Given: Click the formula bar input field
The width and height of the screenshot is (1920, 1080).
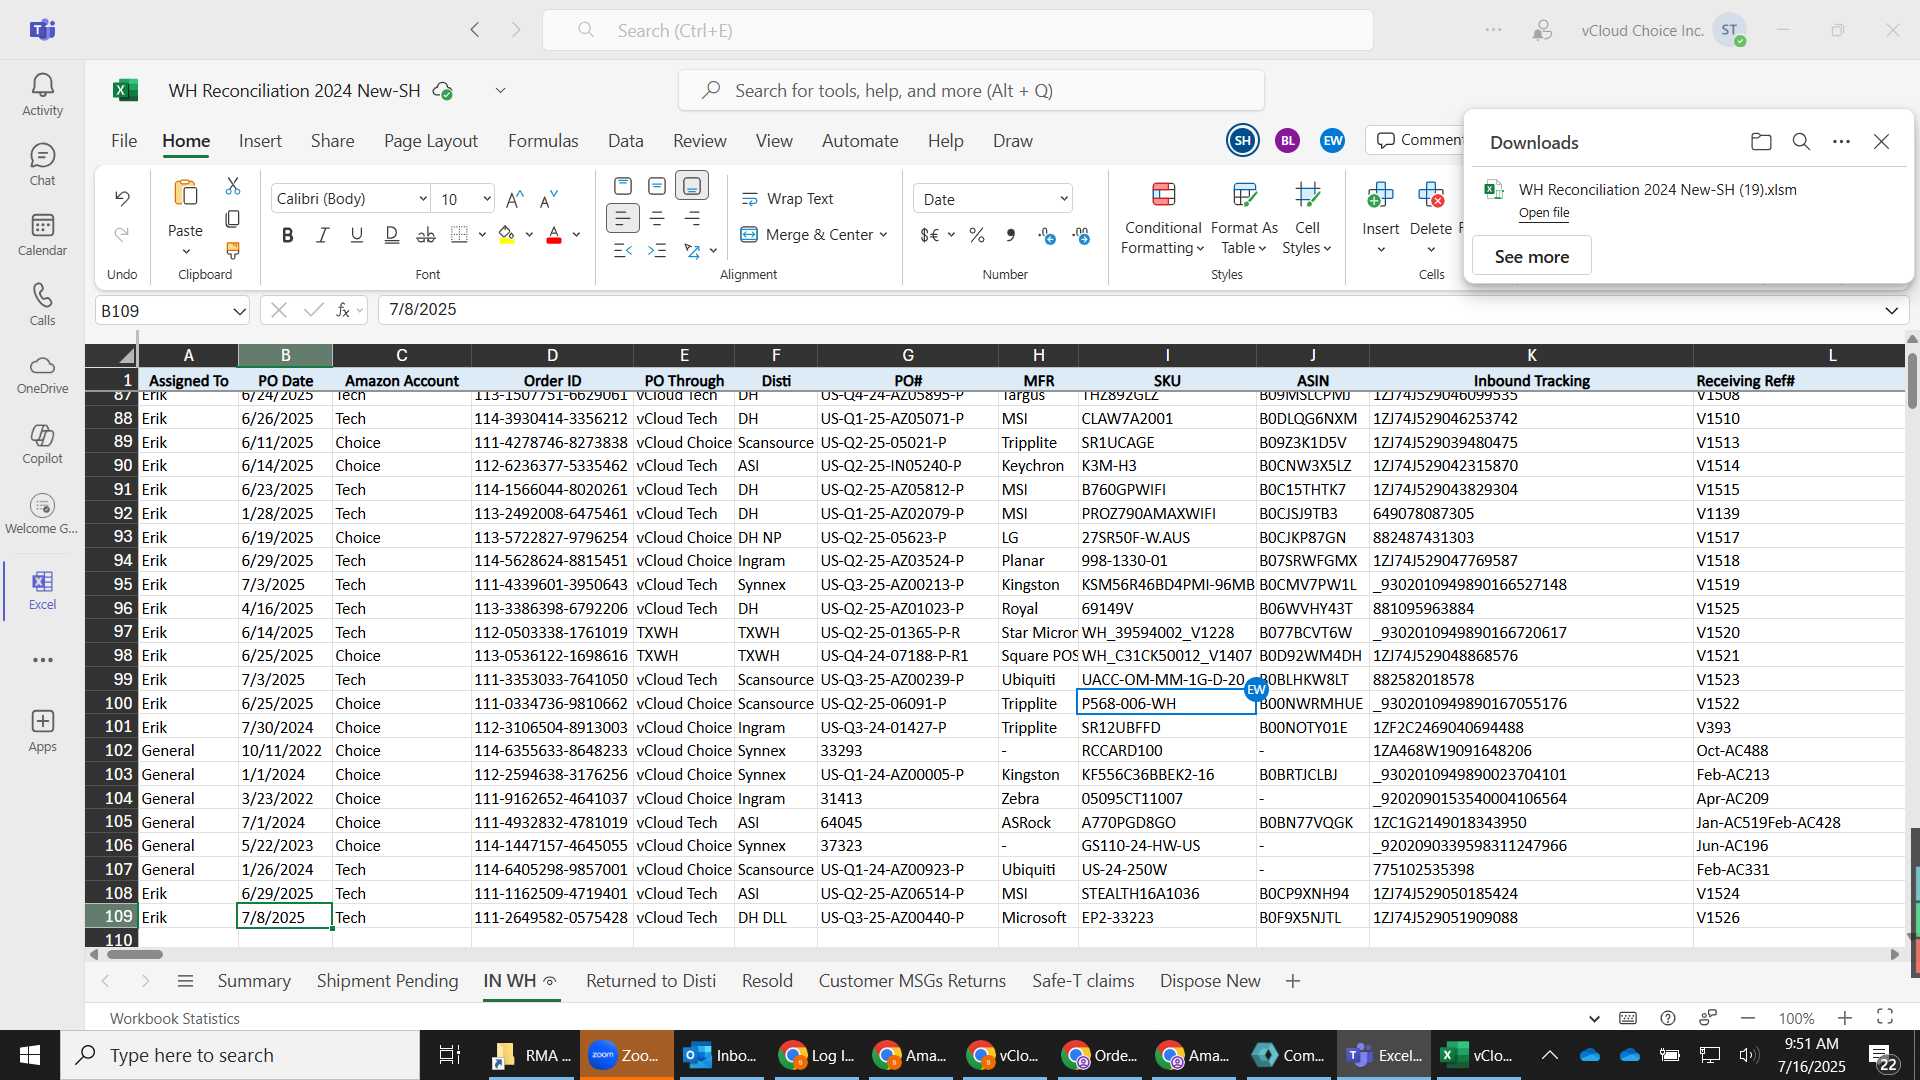Looking at the screenshot, I should (1128, 310).
